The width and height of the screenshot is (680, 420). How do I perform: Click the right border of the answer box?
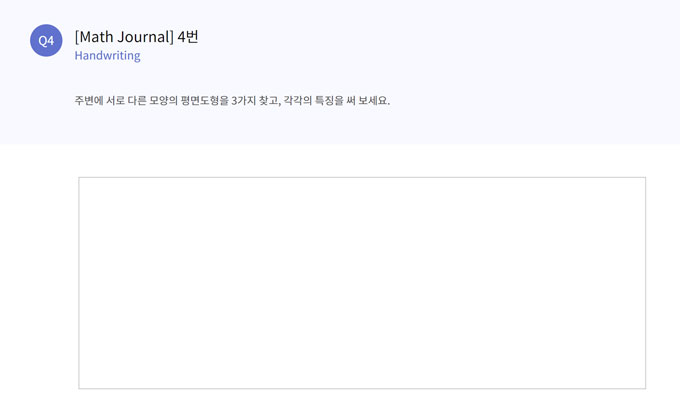point(645,283)
